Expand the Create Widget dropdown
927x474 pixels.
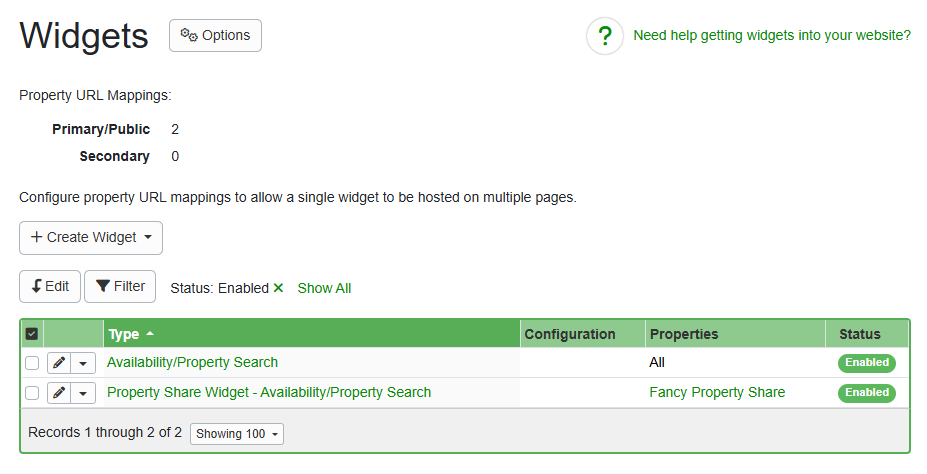(x=91, y=238)
